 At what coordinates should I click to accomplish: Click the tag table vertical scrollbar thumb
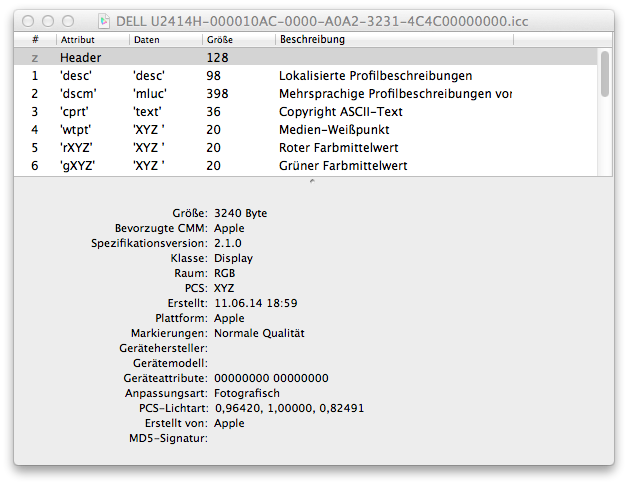point(605,74)
